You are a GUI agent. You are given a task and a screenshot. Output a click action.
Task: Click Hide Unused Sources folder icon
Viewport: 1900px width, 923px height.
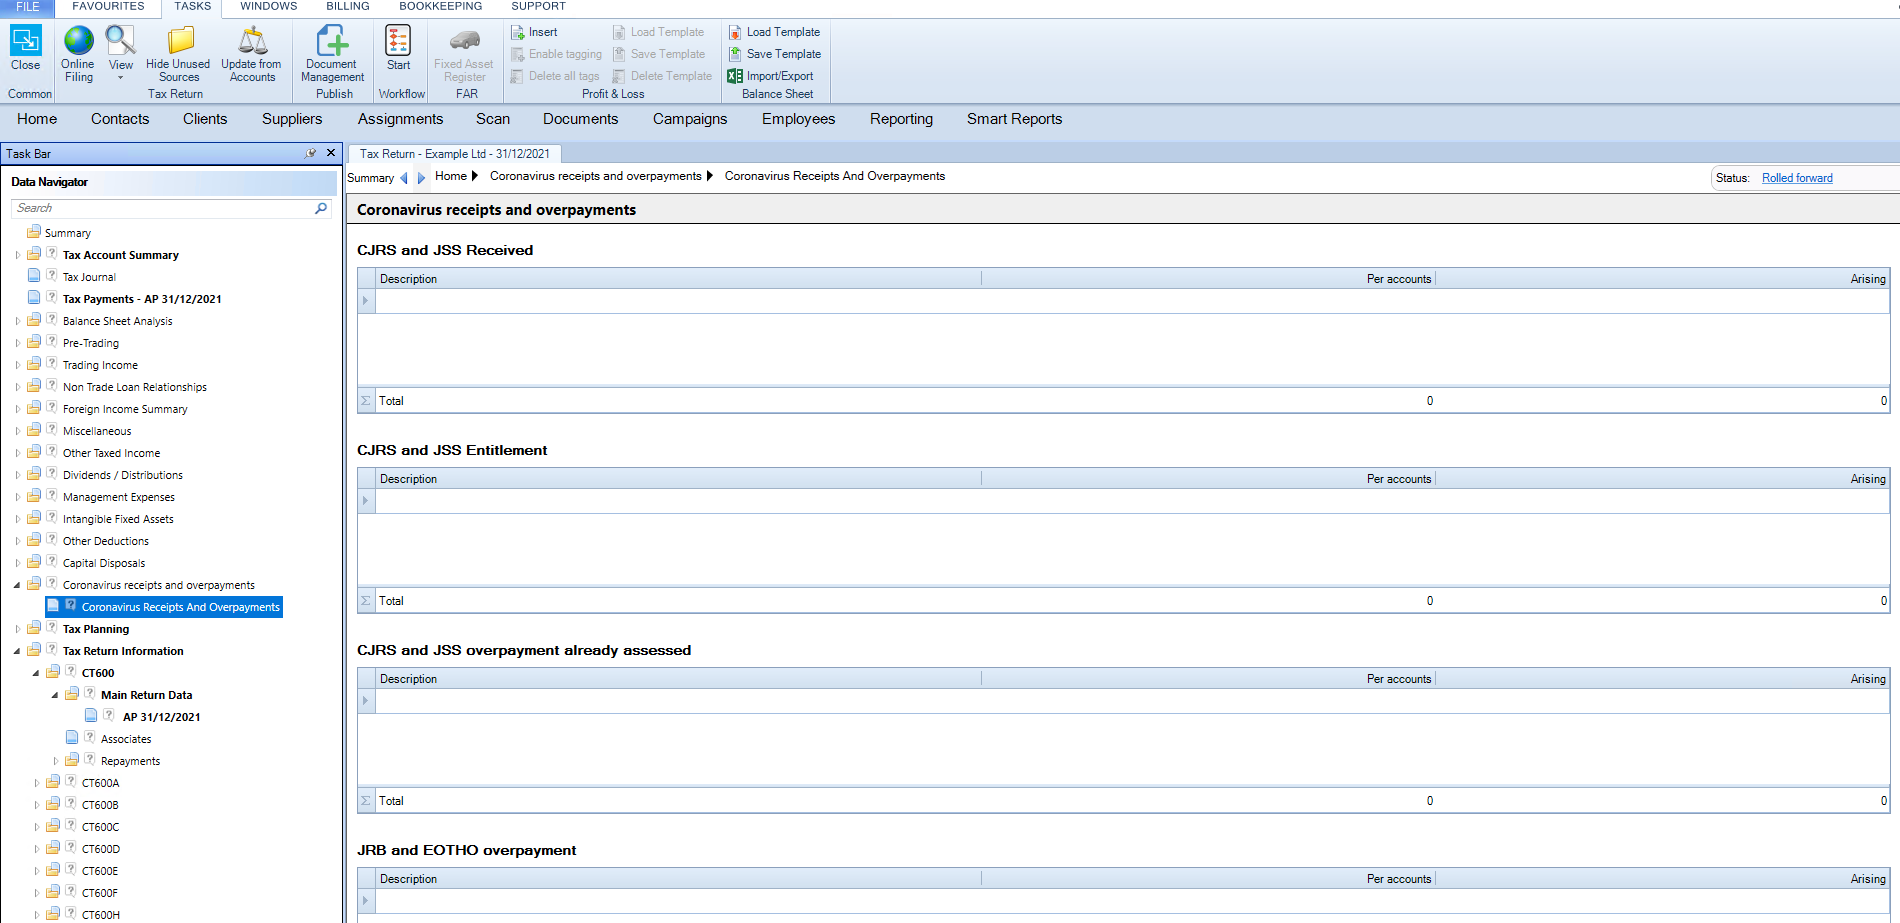point(180,40)
